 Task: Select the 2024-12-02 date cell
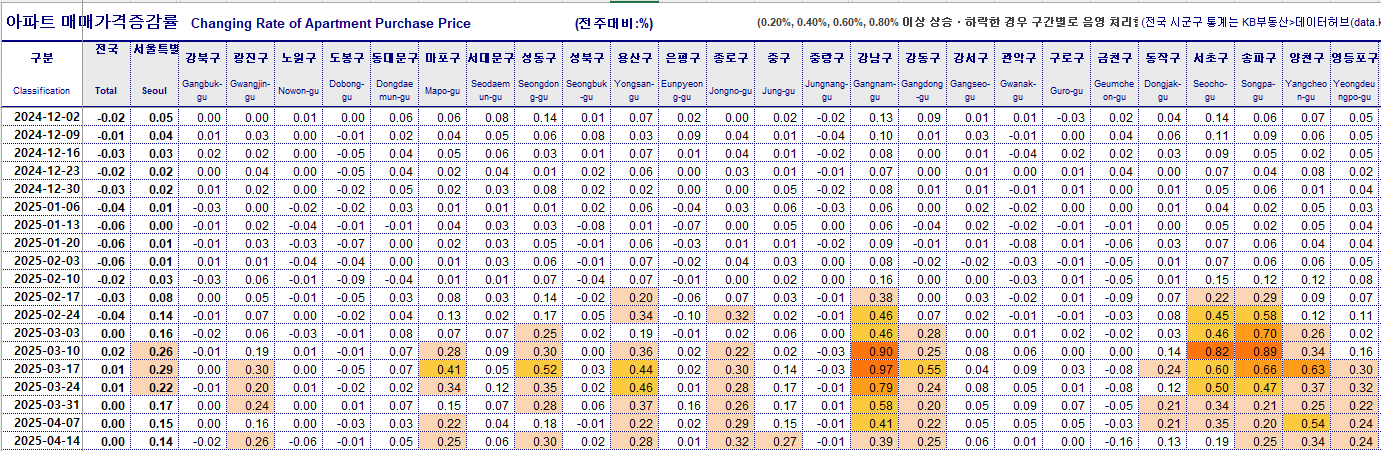(x=42, y=117)
